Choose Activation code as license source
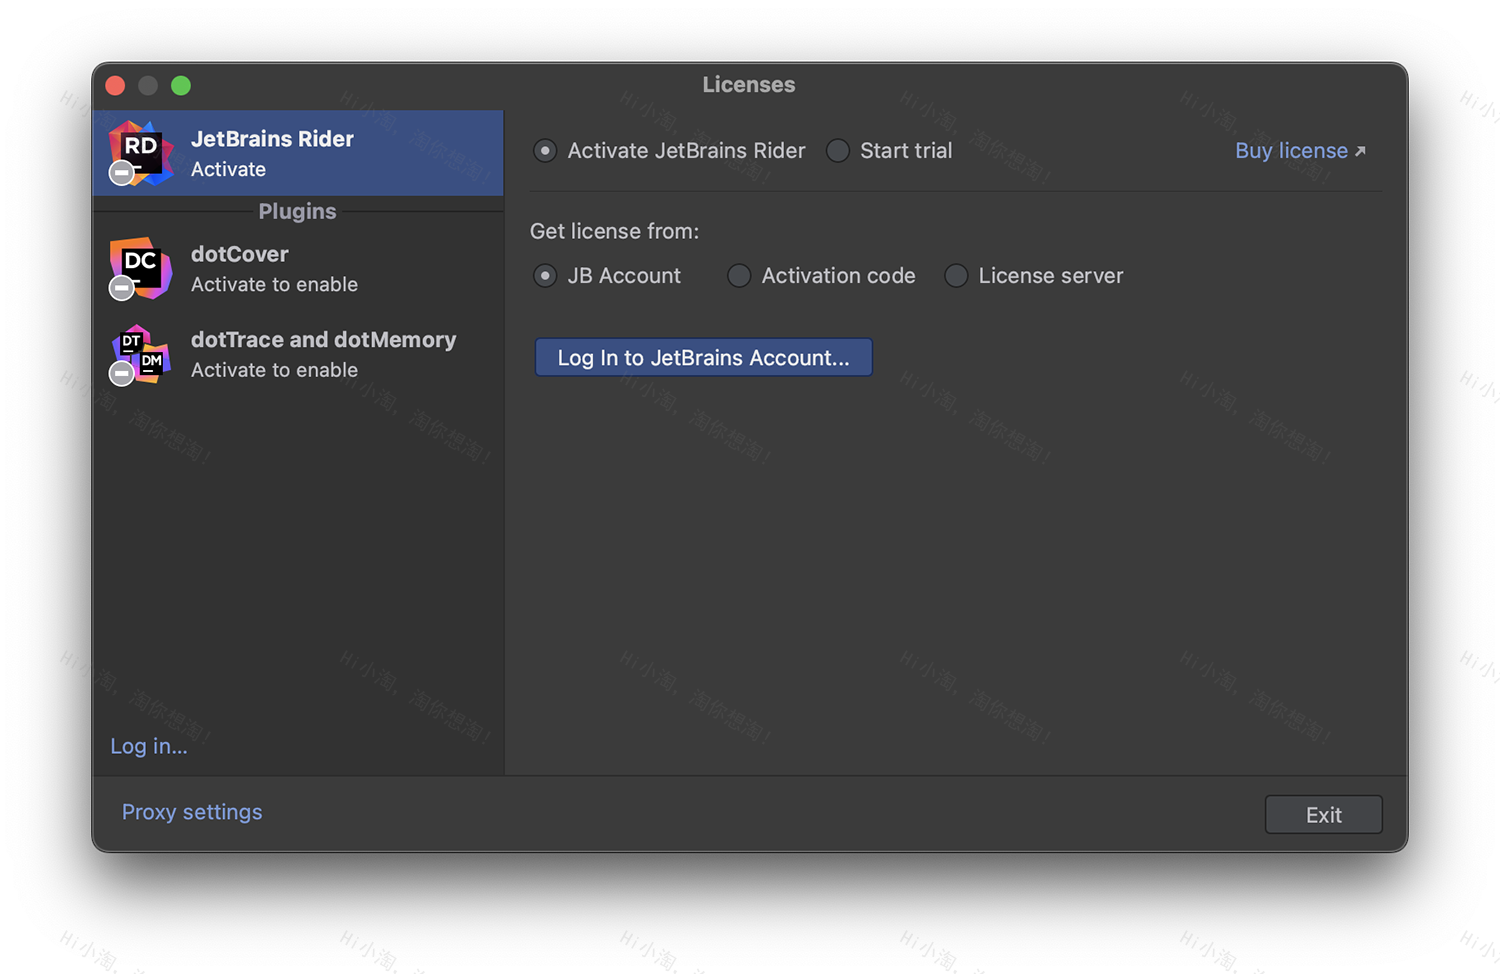The image size is (1500, 974). [x=739, y=275]
